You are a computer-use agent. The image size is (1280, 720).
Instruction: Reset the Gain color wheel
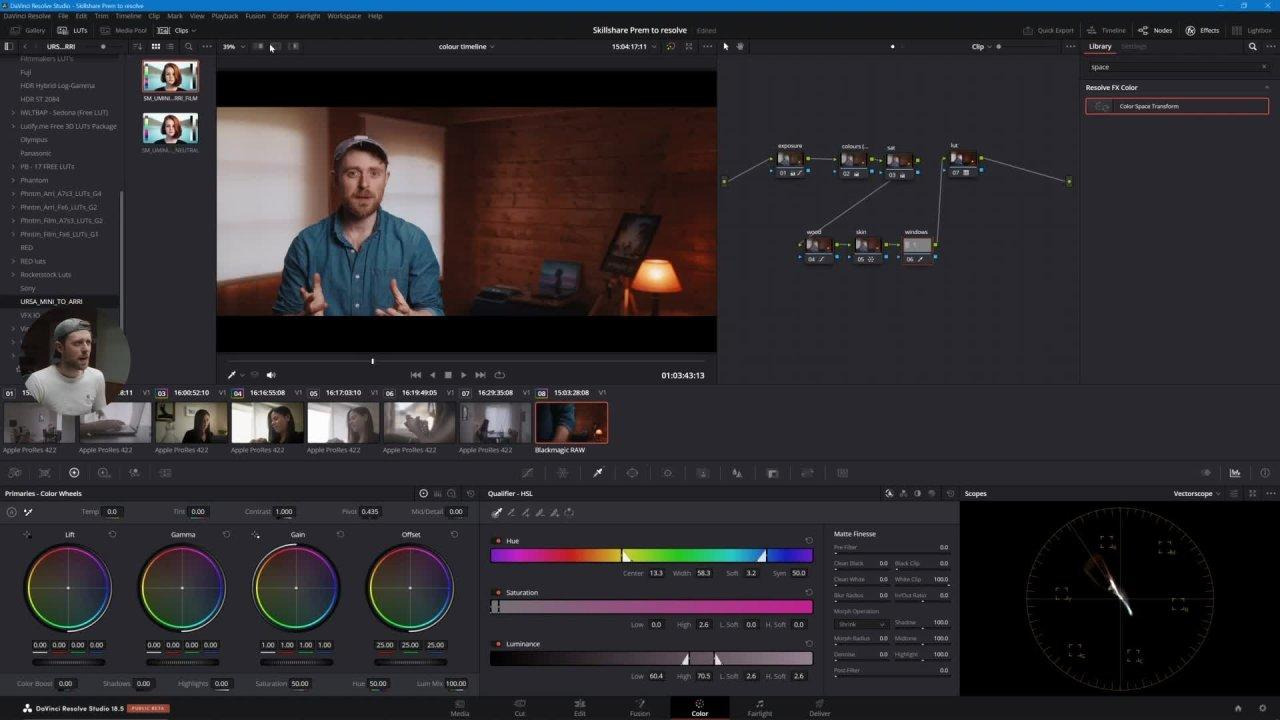click(x=340, y=535)
